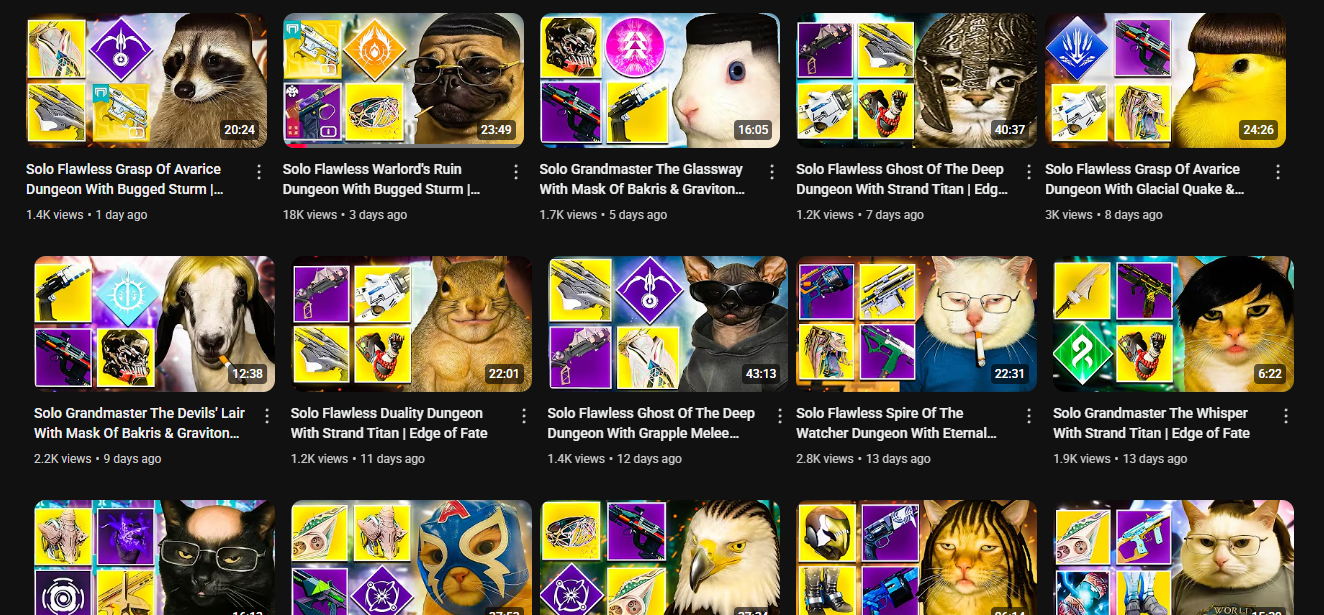Image resolution: width=1324 pixels, height=615 pixels.
Task: Click title Solo Grandmaster The Whisper
Action: (x=1150, y=413)
